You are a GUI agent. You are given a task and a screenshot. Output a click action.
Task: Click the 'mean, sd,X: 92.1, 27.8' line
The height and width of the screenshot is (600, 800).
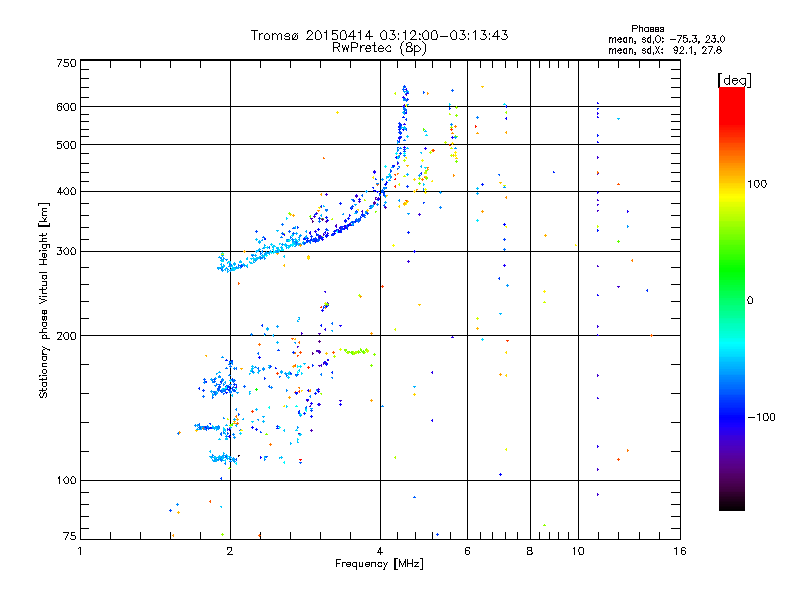coord(665,50)
